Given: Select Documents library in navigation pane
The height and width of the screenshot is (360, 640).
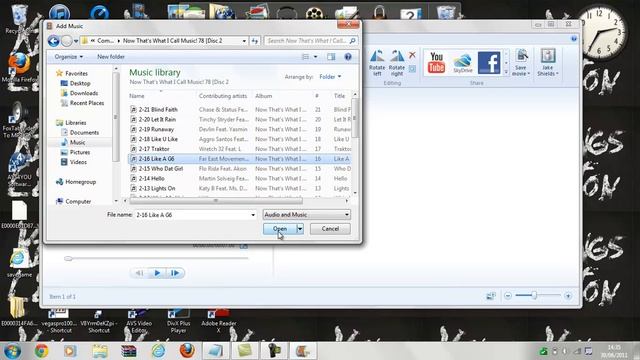Looking at the screenshot, I should click(x=84, y=133).
